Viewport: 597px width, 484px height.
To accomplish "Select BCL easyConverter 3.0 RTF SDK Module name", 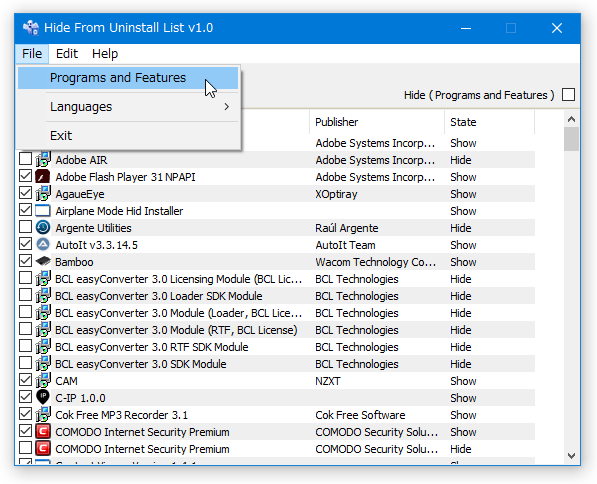I will [x=152, y=347].
